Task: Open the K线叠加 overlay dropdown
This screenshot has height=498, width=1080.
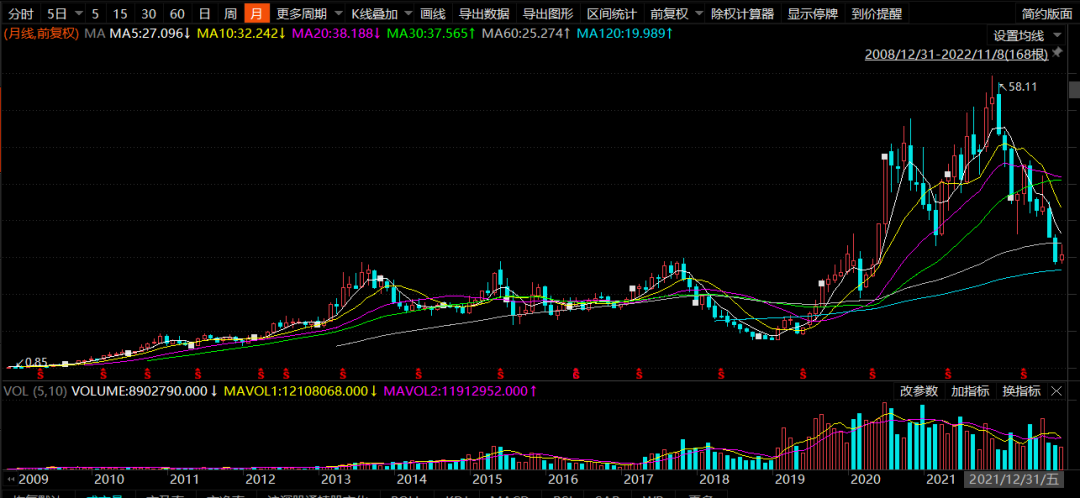Action: 373,14
